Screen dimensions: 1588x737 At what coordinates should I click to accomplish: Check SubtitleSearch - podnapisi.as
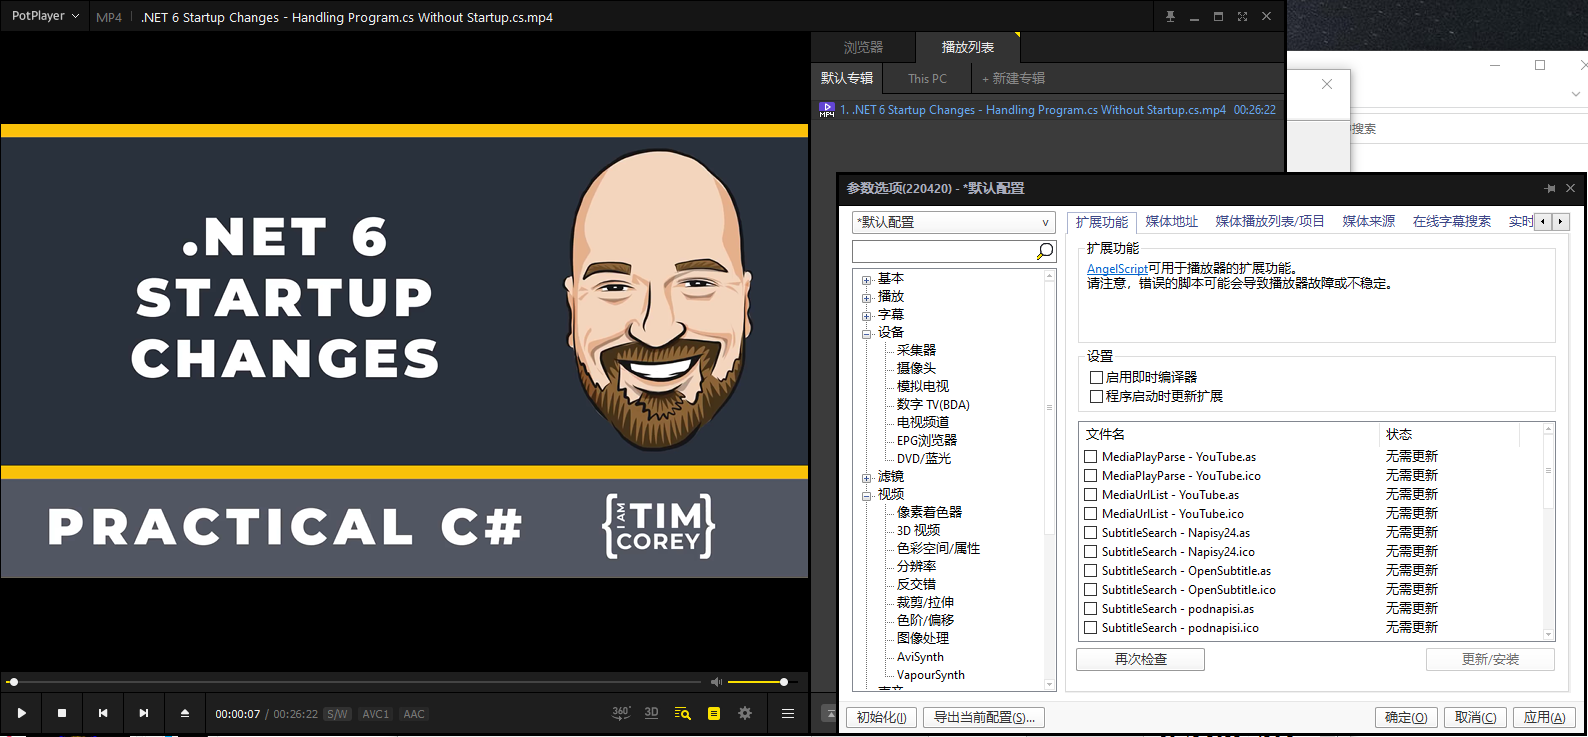click(x=1091, y=608)
